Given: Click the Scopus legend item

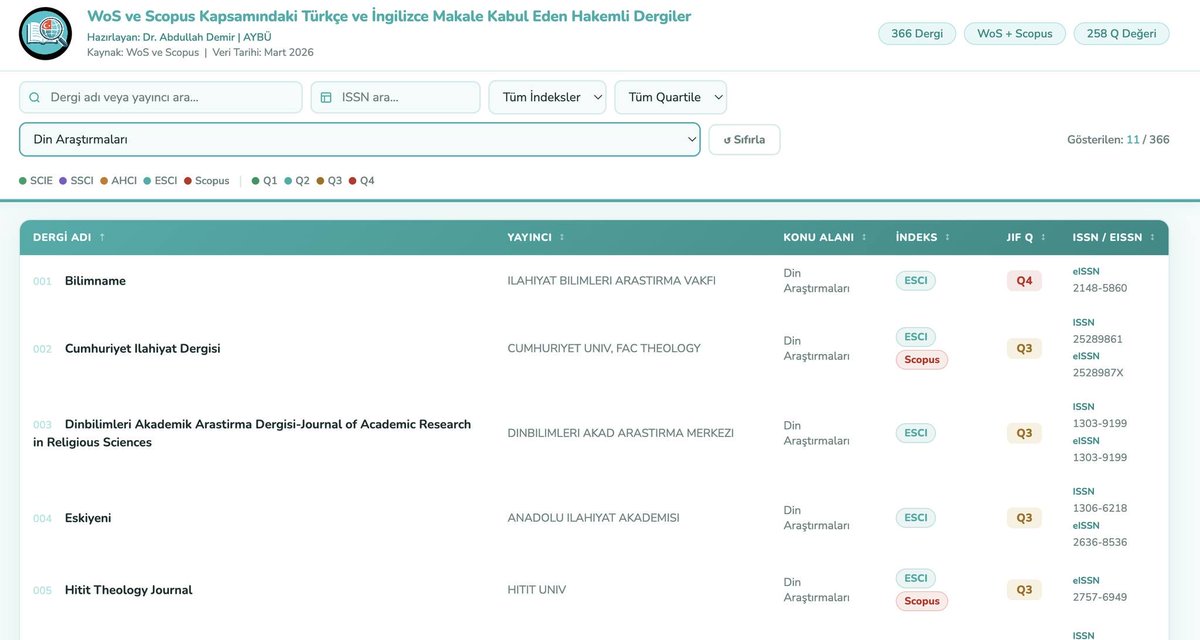Looking at the screenshot, I should tap(206, 181).
